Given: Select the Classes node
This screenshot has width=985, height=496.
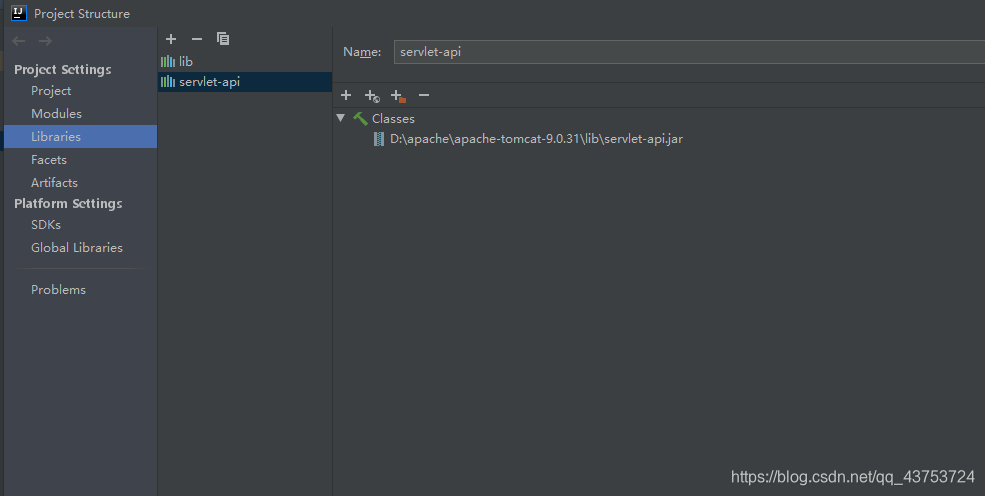Looking at the screenshot, I should coord(393,119).
